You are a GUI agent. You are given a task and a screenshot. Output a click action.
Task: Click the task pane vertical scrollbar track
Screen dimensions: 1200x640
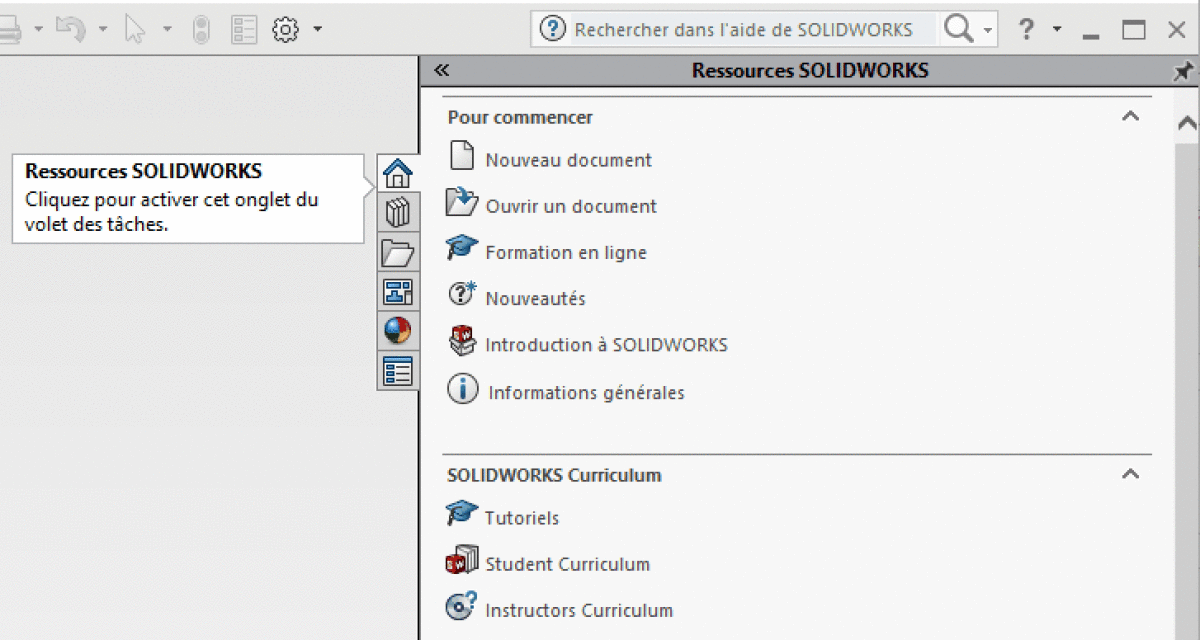1186,390
